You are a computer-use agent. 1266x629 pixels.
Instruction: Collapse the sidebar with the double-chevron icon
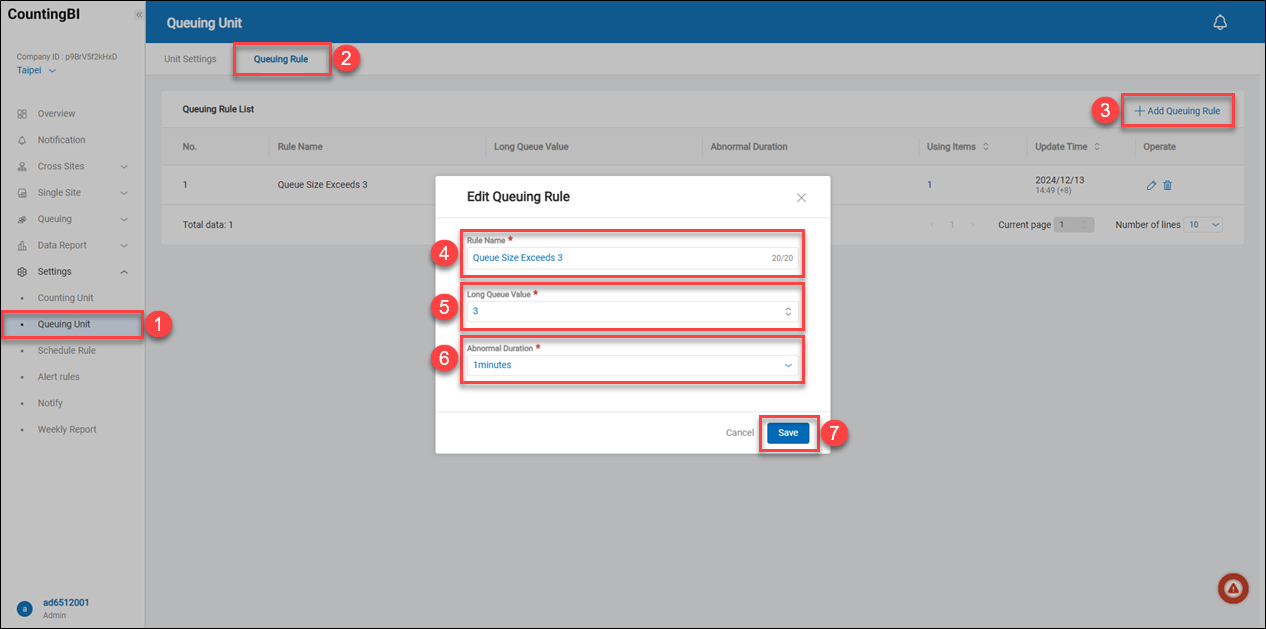click(138, 15)
